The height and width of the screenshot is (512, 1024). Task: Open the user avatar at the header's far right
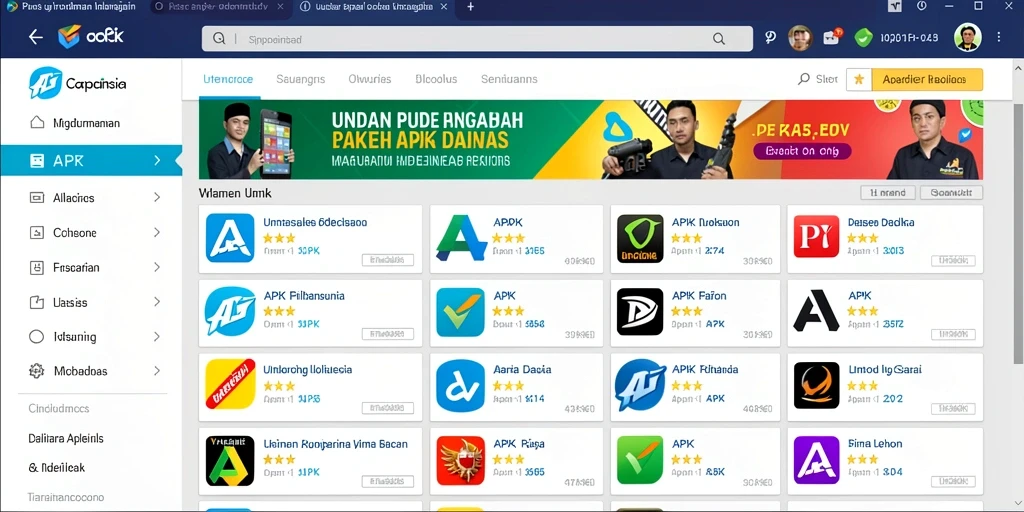click(x=967, y=37)
